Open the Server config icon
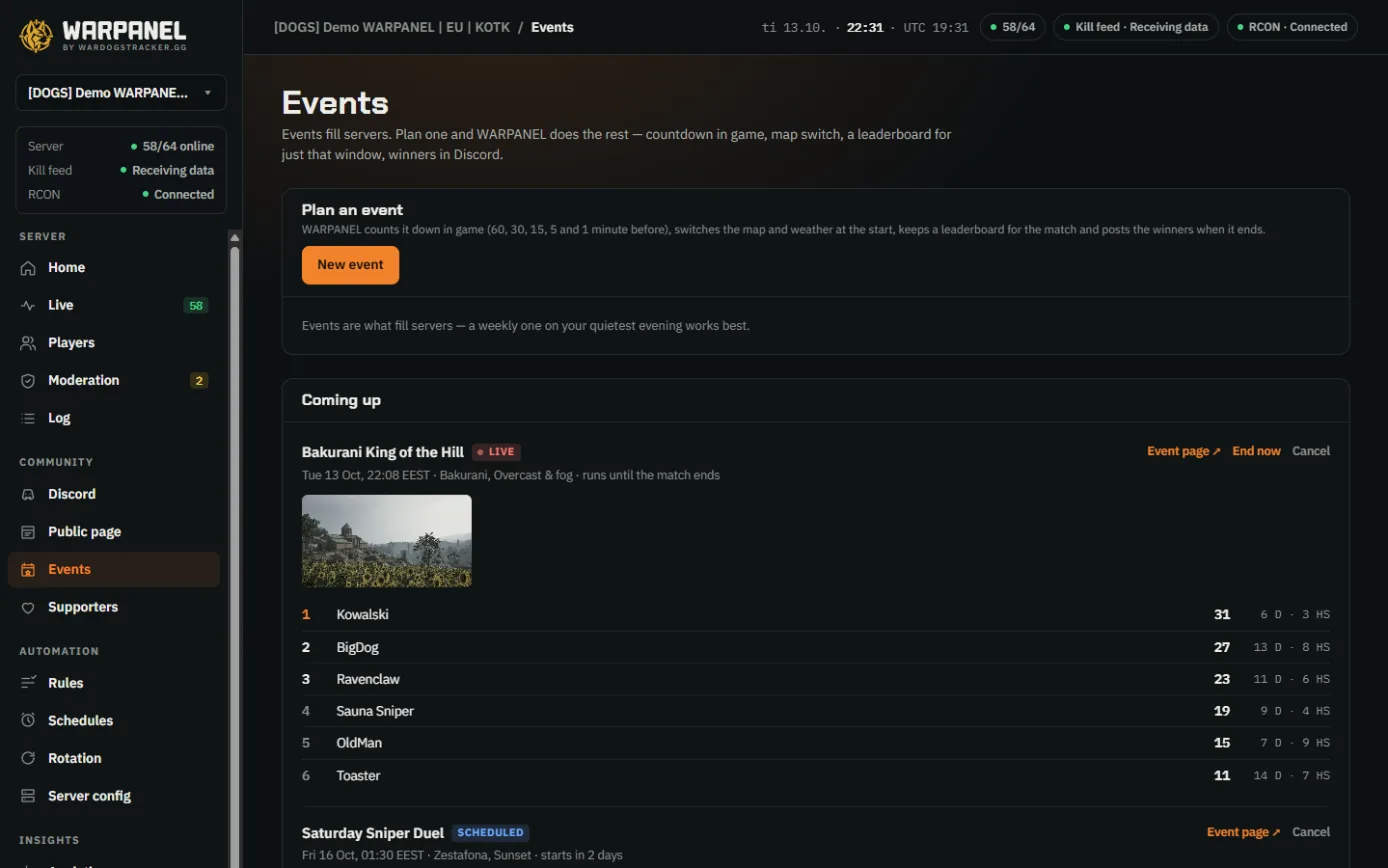 [28, 796]
